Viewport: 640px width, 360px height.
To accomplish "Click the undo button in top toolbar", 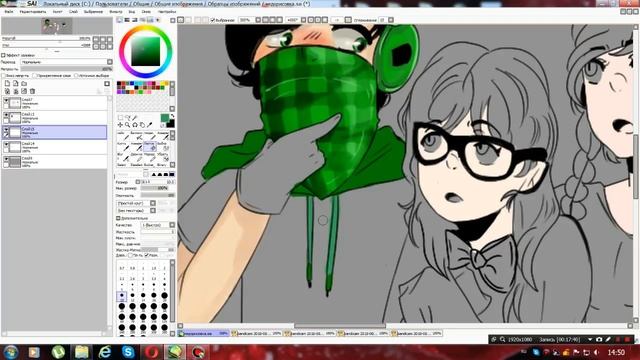I will [x=181, y=20].
